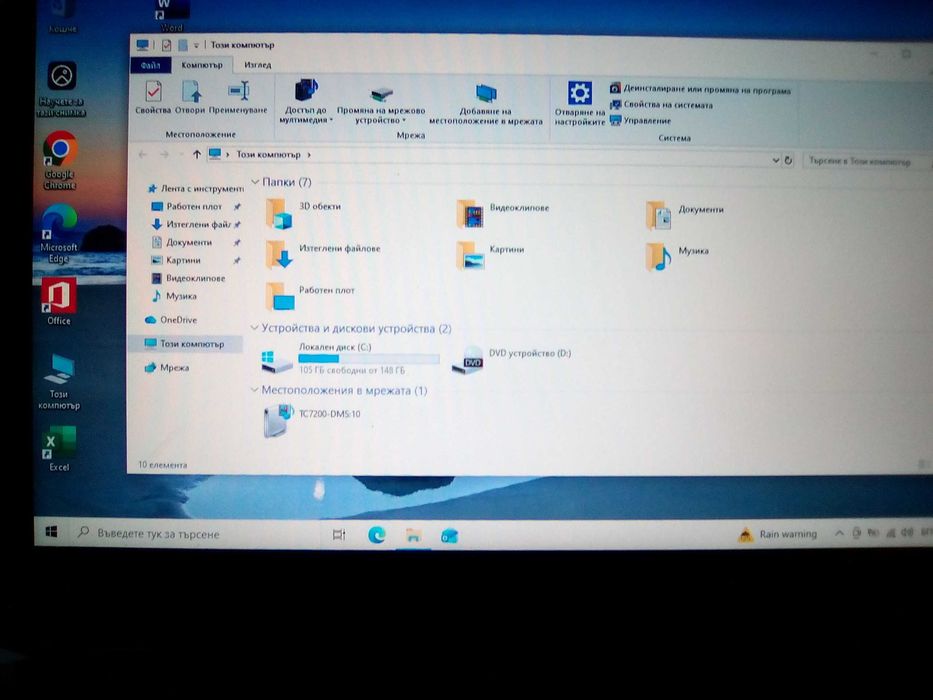Select network location TC7200-DMS:10

tap(312, 419)
